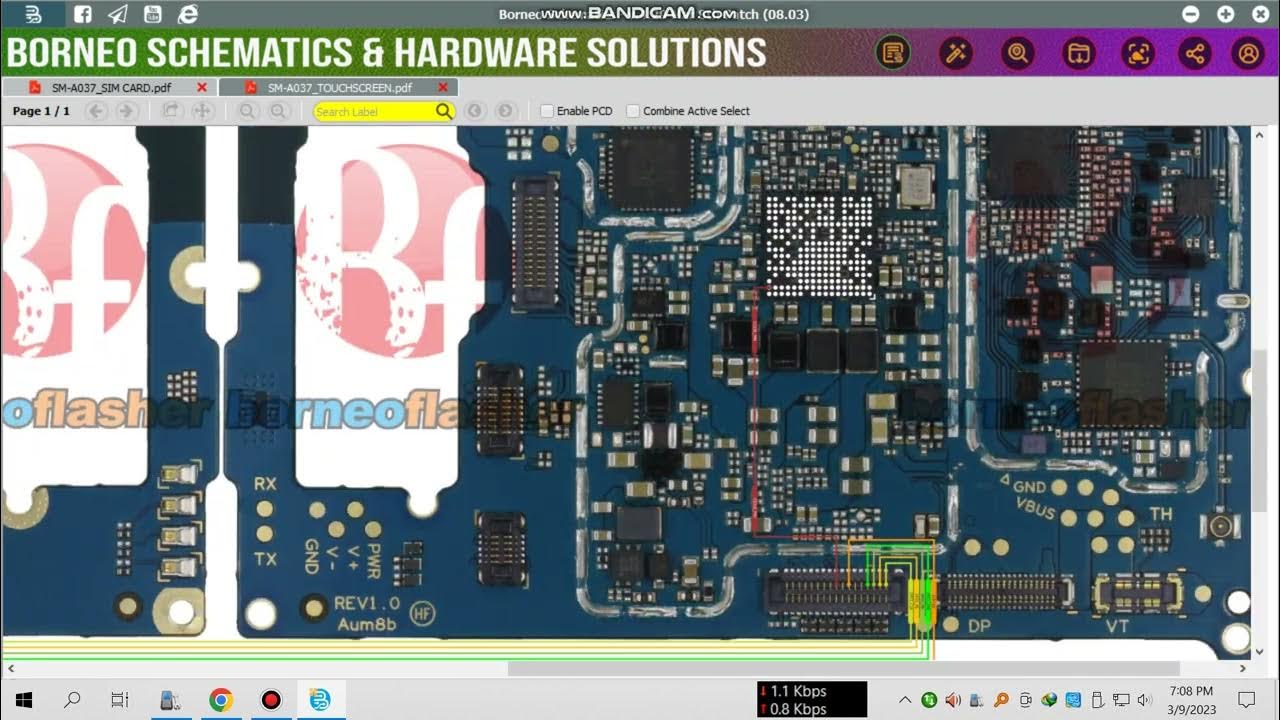Screen dimensions: 1280x720
Task: Click Borneo Schematics taskbar app icon
Action: coord(320,700)
